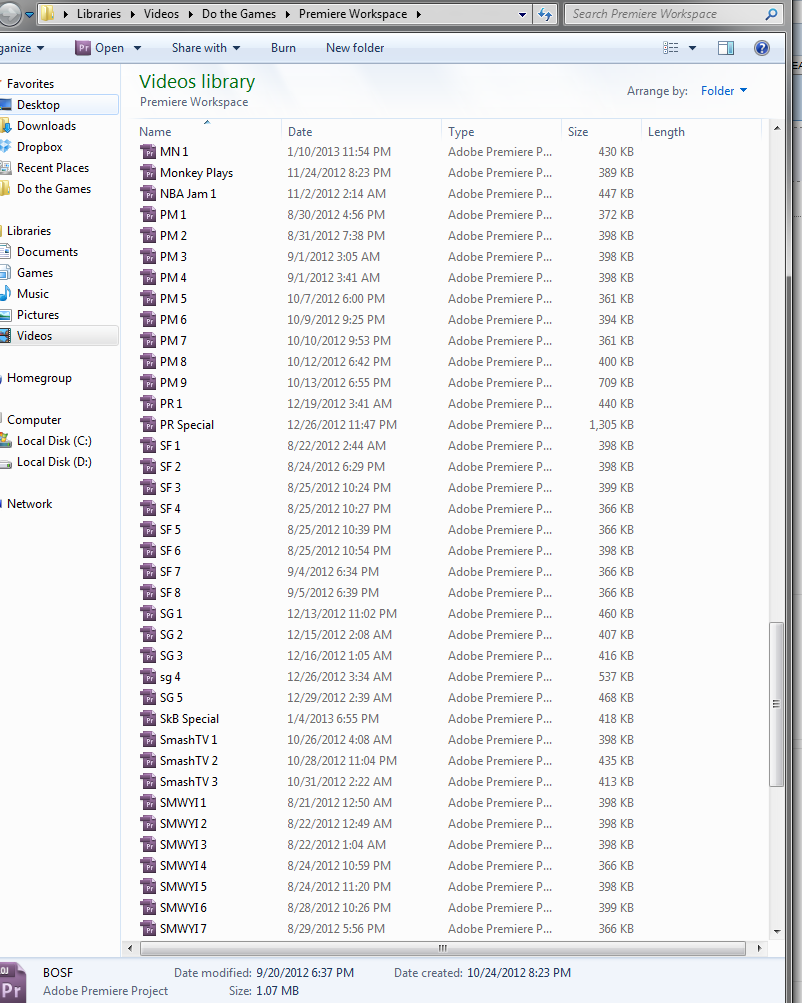Sort by the Date column header

coord(361,132)
